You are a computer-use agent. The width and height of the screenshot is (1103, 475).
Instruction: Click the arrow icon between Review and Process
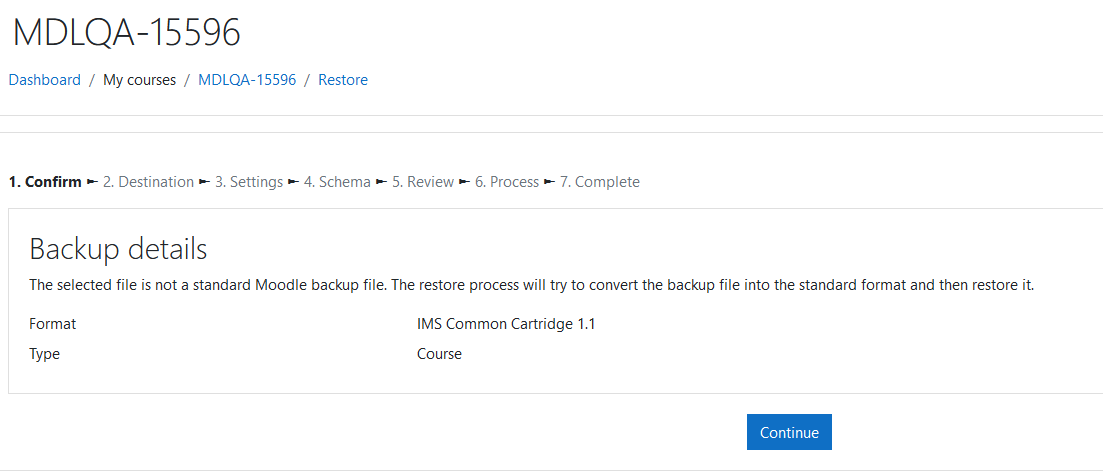pyautogui.click(x=464, y=182)
